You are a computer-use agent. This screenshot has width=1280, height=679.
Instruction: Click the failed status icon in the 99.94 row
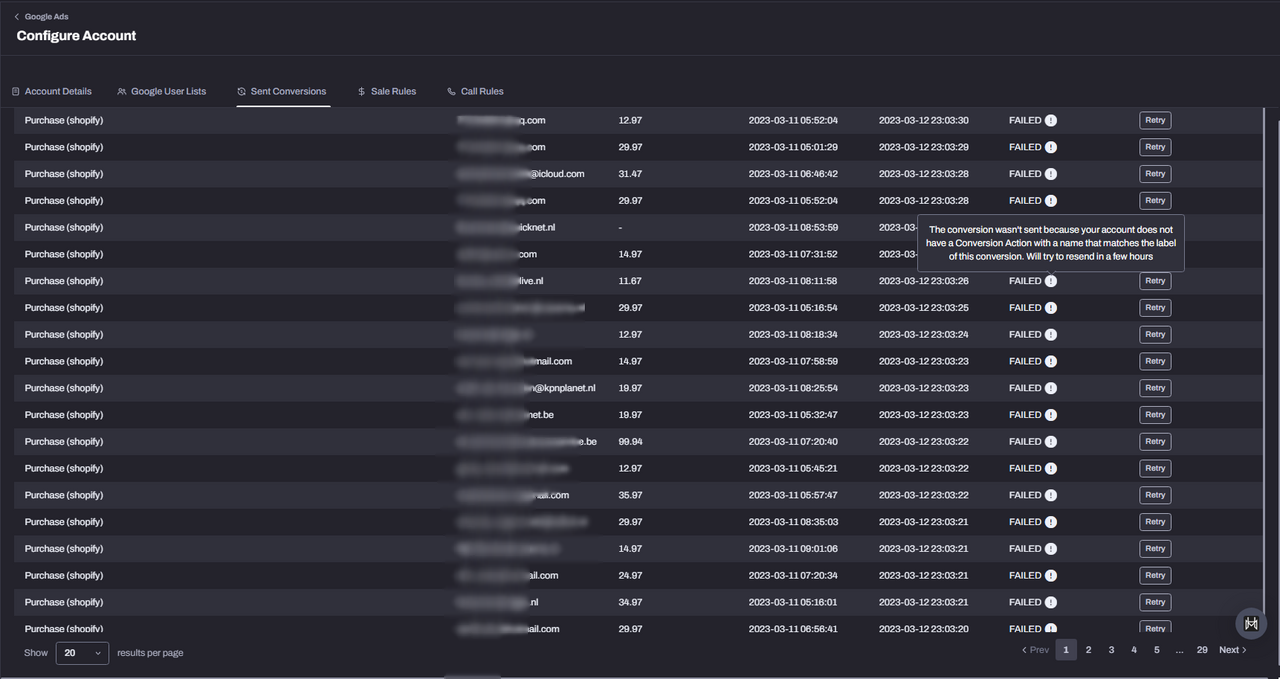[x=1051, y=442]
